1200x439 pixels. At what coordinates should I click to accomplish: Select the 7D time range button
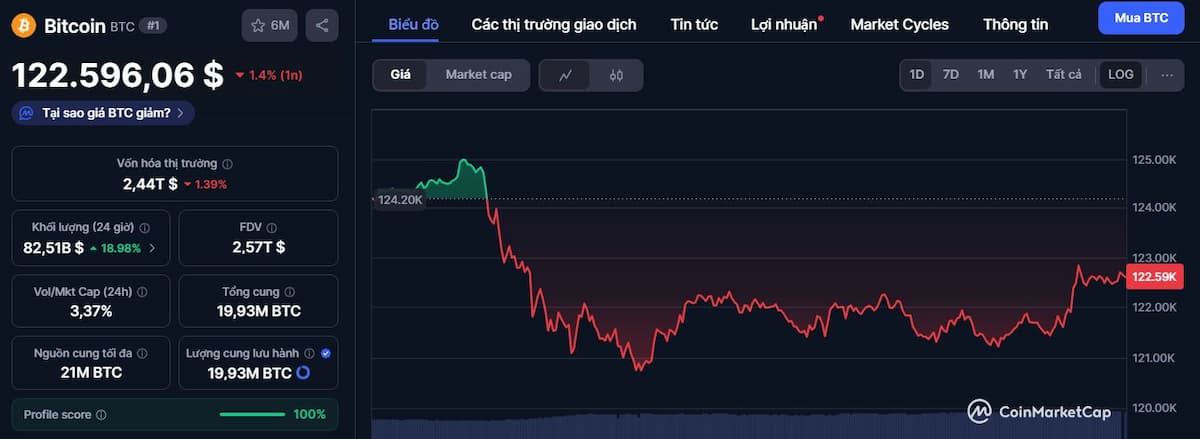click(951, 75)
